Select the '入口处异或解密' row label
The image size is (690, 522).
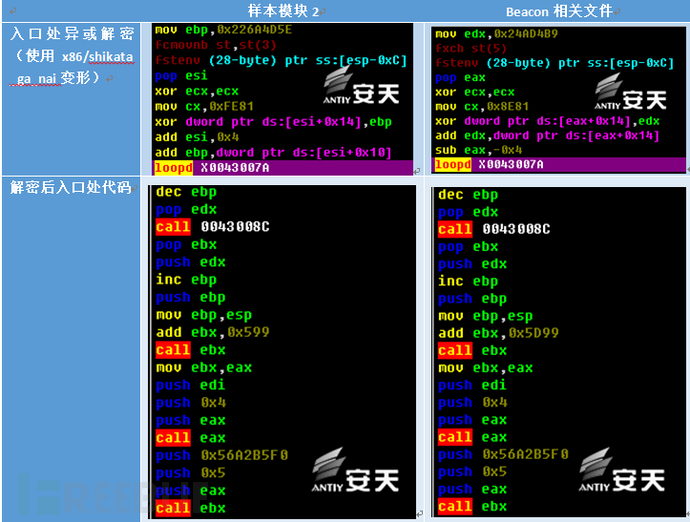[72, 34]
